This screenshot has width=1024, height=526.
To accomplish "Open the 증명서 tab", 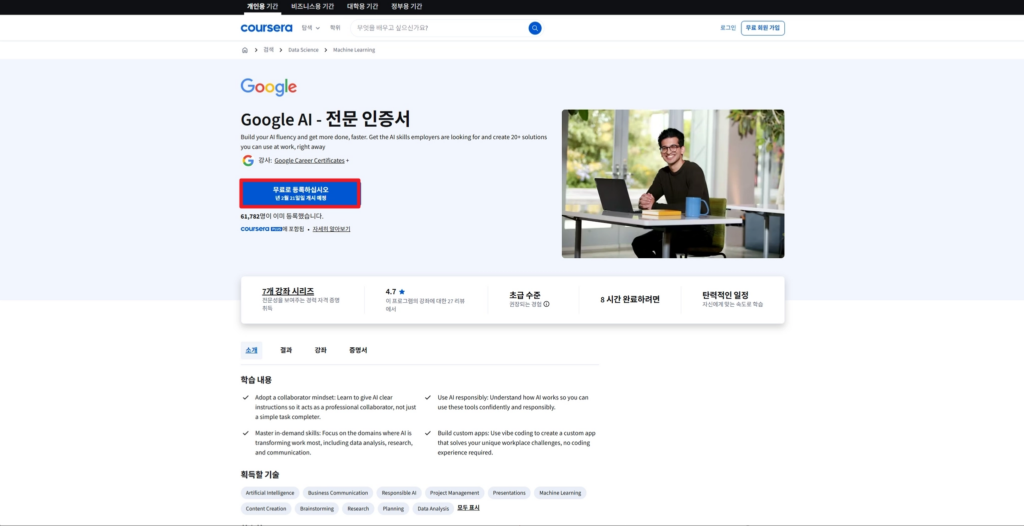I will (358, 350).
